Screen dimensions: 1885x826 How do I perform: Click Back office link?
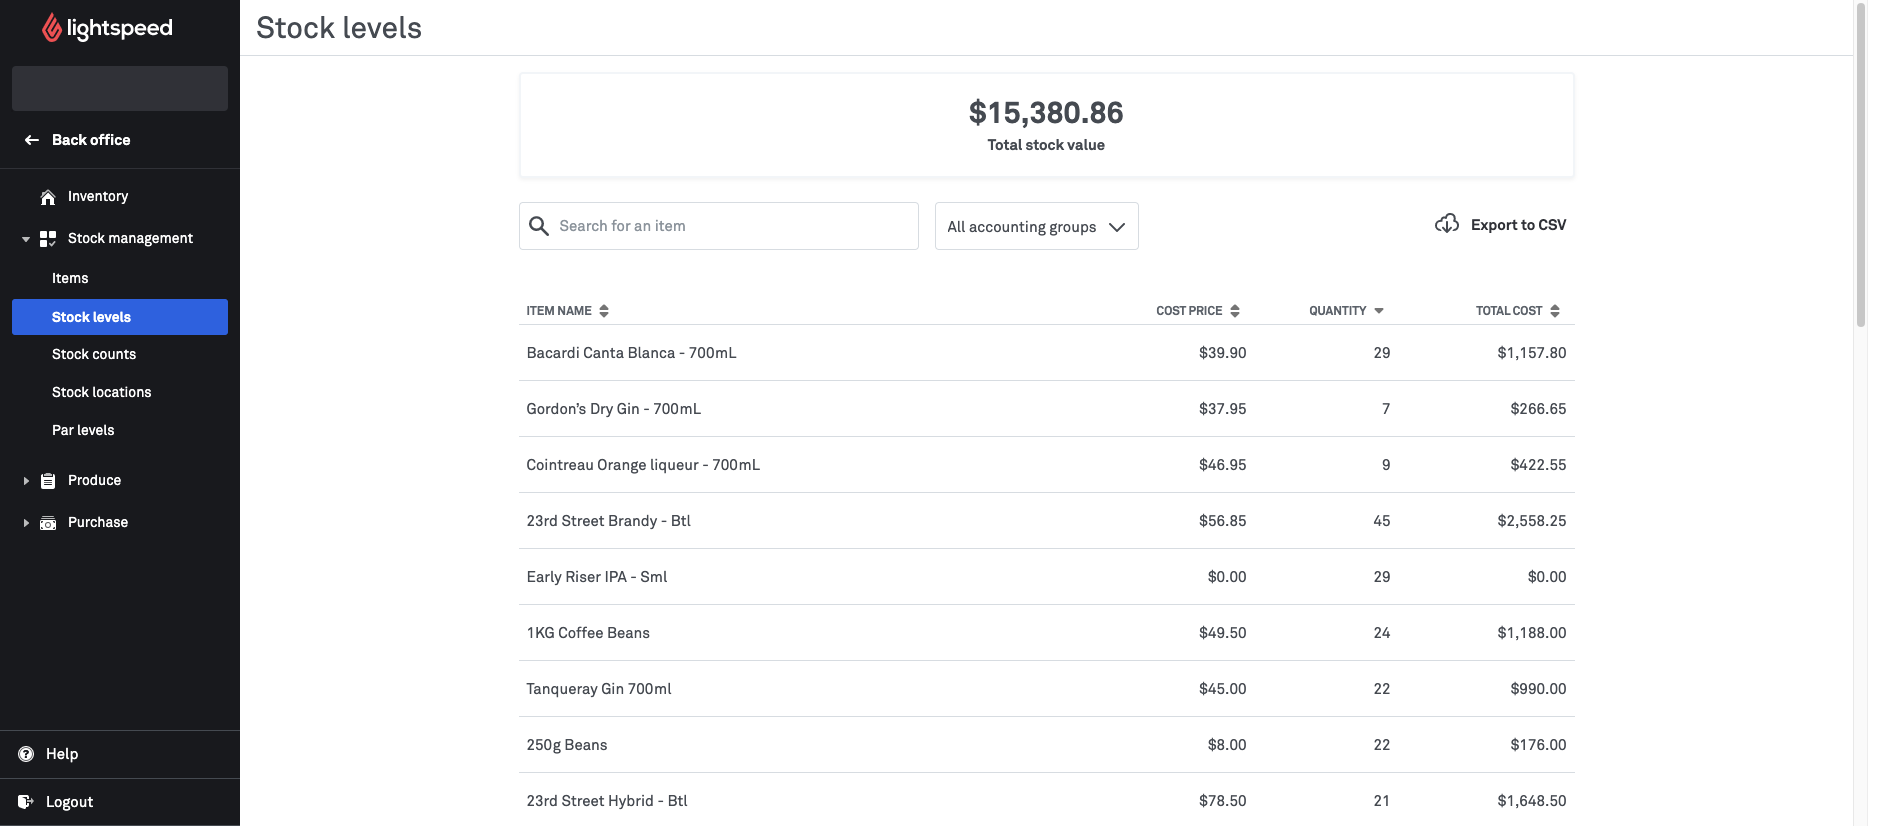[91, 140]
